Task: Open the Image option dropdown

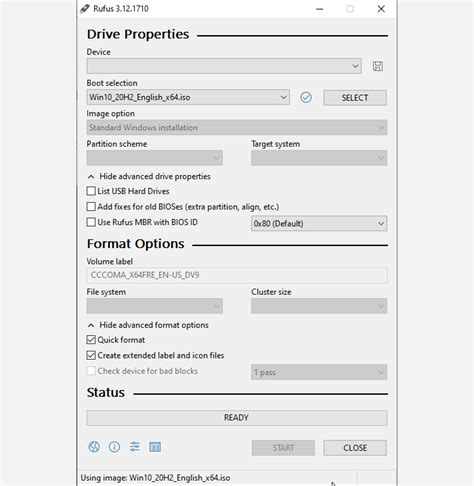Action: click(x=237, y=128)
